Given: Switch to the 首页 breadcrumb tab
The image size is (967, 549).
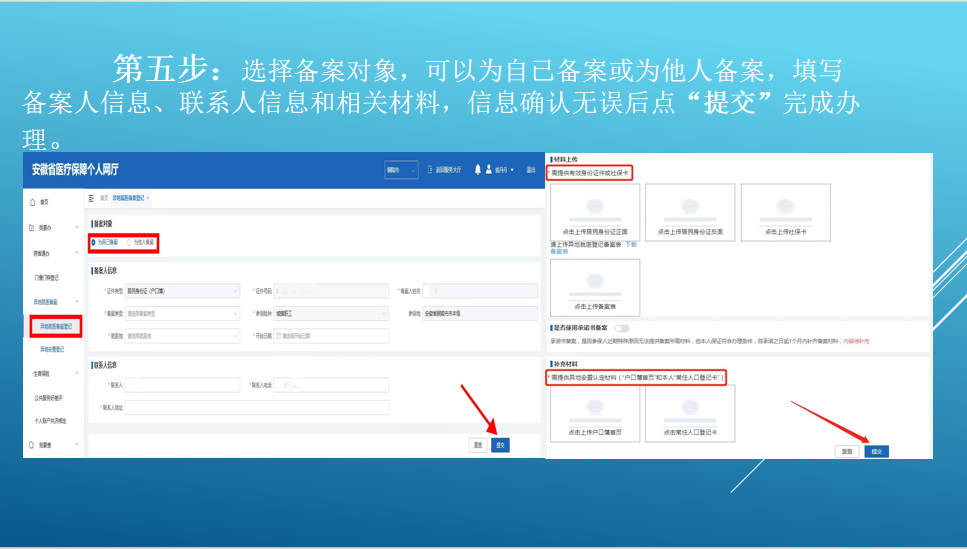Looking at the screenshot, I should click(x=104, y=198).
